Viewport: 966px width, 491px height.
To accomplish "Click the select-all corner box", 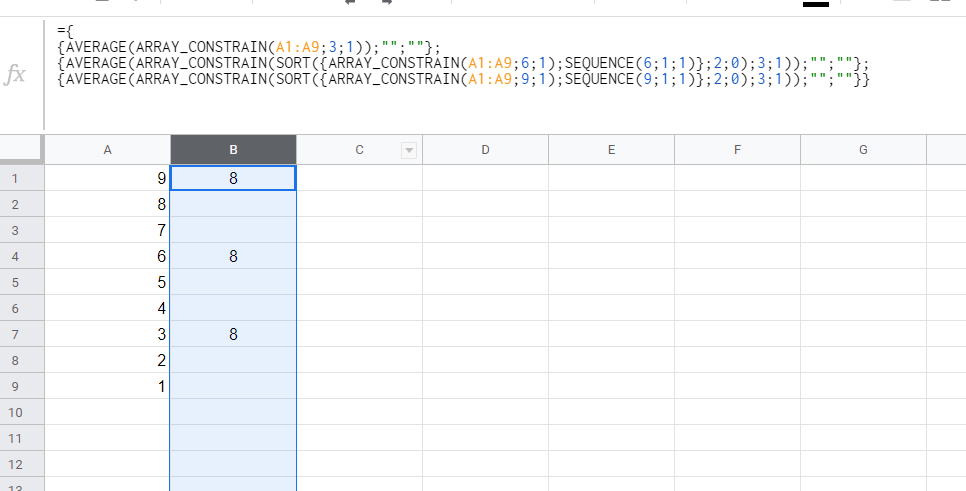I will pos(22,150).
